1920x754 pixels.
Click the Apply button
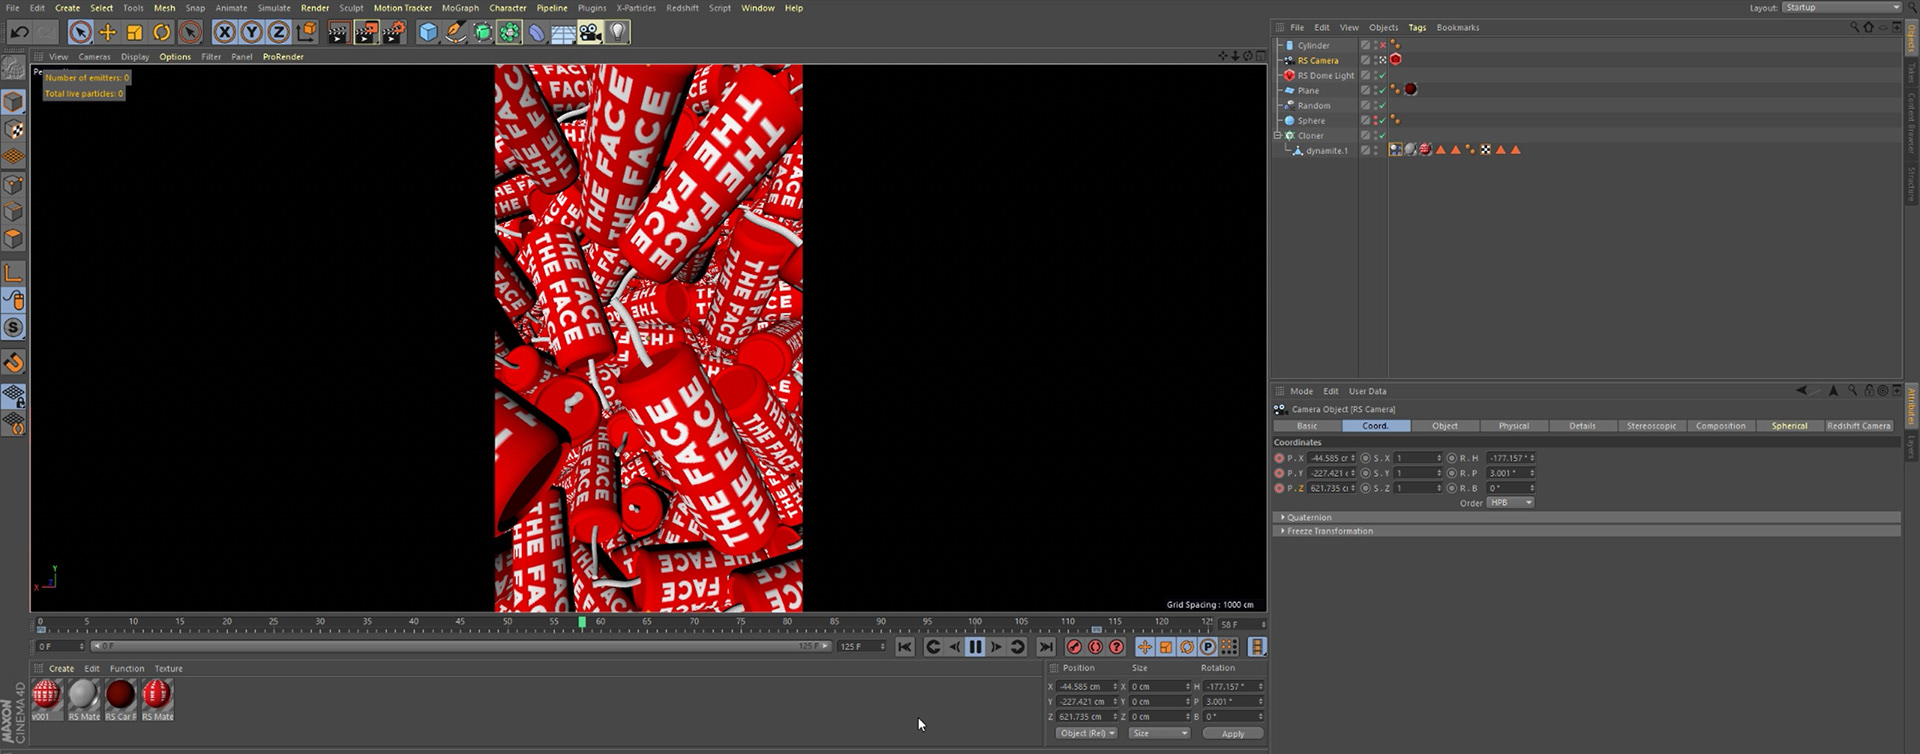tap(1233, 733)
